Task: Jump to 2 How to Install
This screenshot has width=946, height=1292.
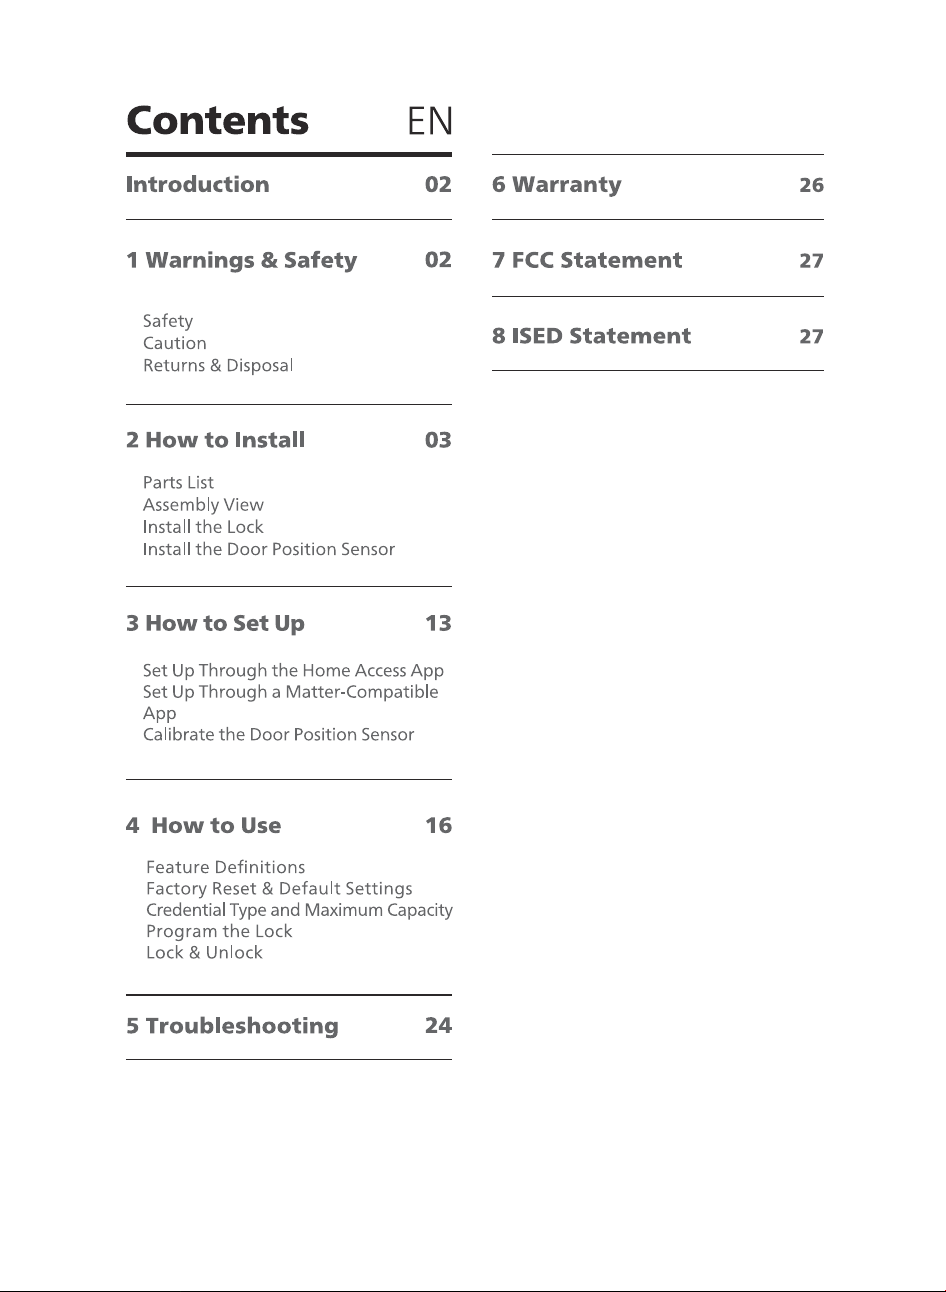Action: coord(215,440)
